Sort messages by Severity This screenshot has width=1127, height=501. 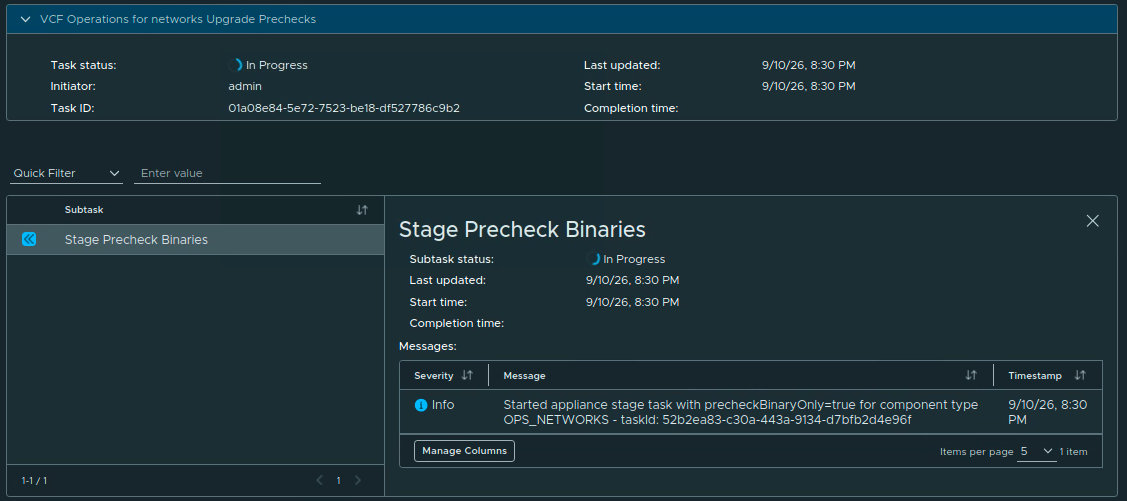(x=467, y=375)
